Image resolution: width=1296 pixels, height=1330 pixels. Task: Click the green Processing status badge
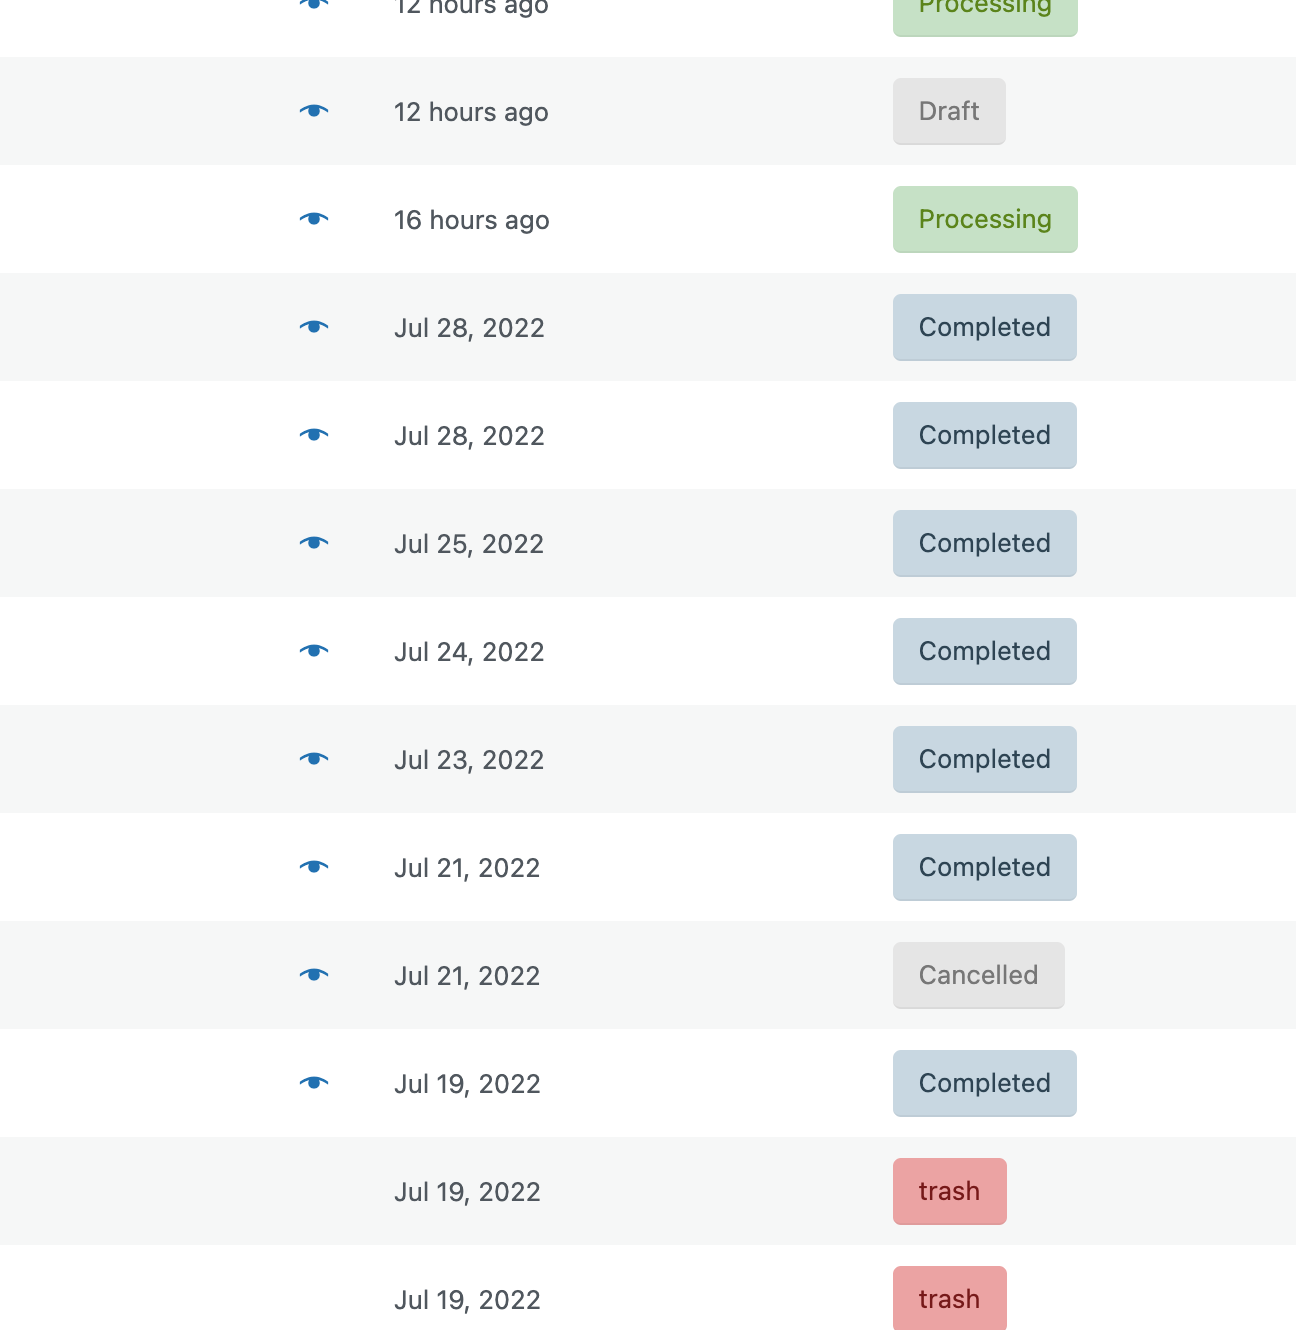click(985, 219)
